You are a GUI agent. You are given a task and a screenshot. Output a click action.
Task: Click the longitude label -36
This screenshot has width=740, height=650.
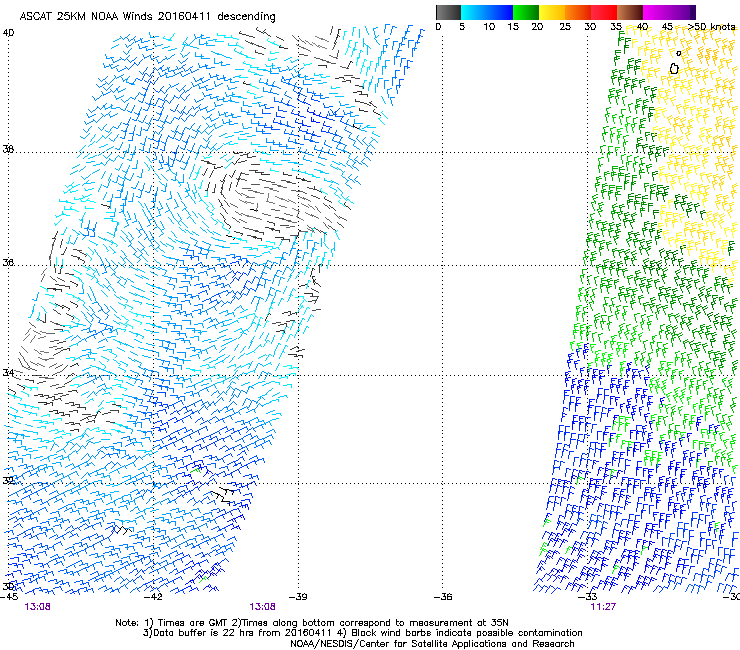click(x=443, y=597)
